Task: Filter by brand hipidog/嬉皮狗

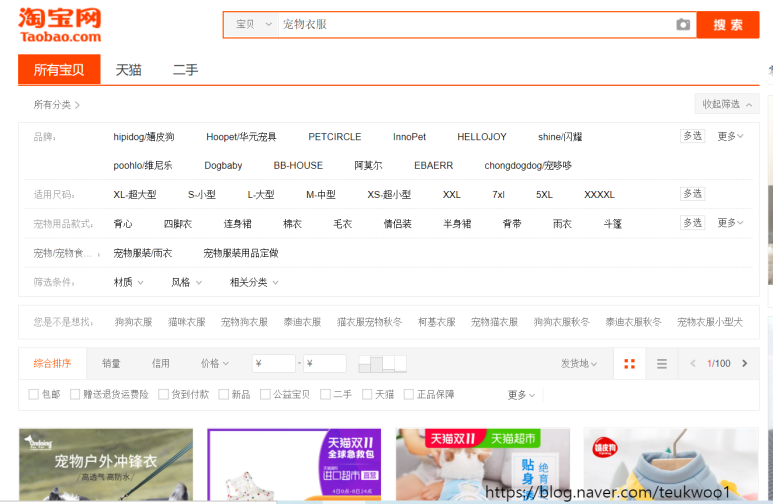Action: 143,137
